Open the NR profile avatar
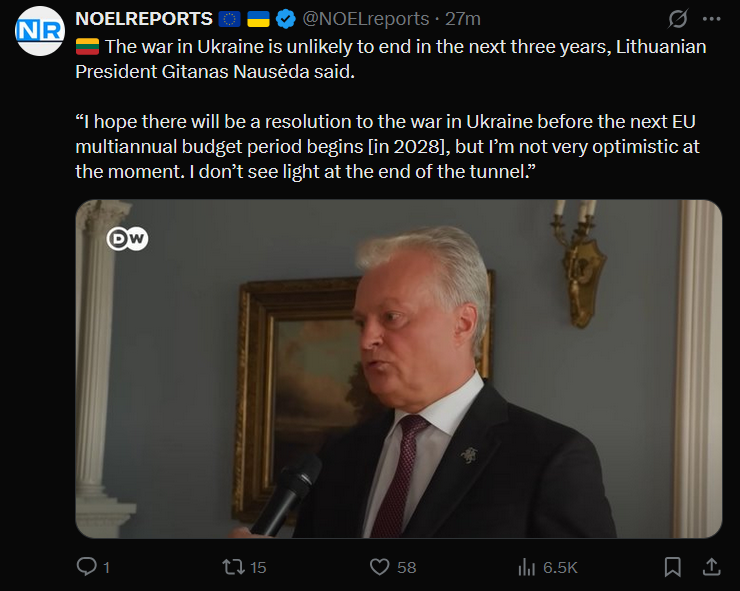 coord(39,31)
